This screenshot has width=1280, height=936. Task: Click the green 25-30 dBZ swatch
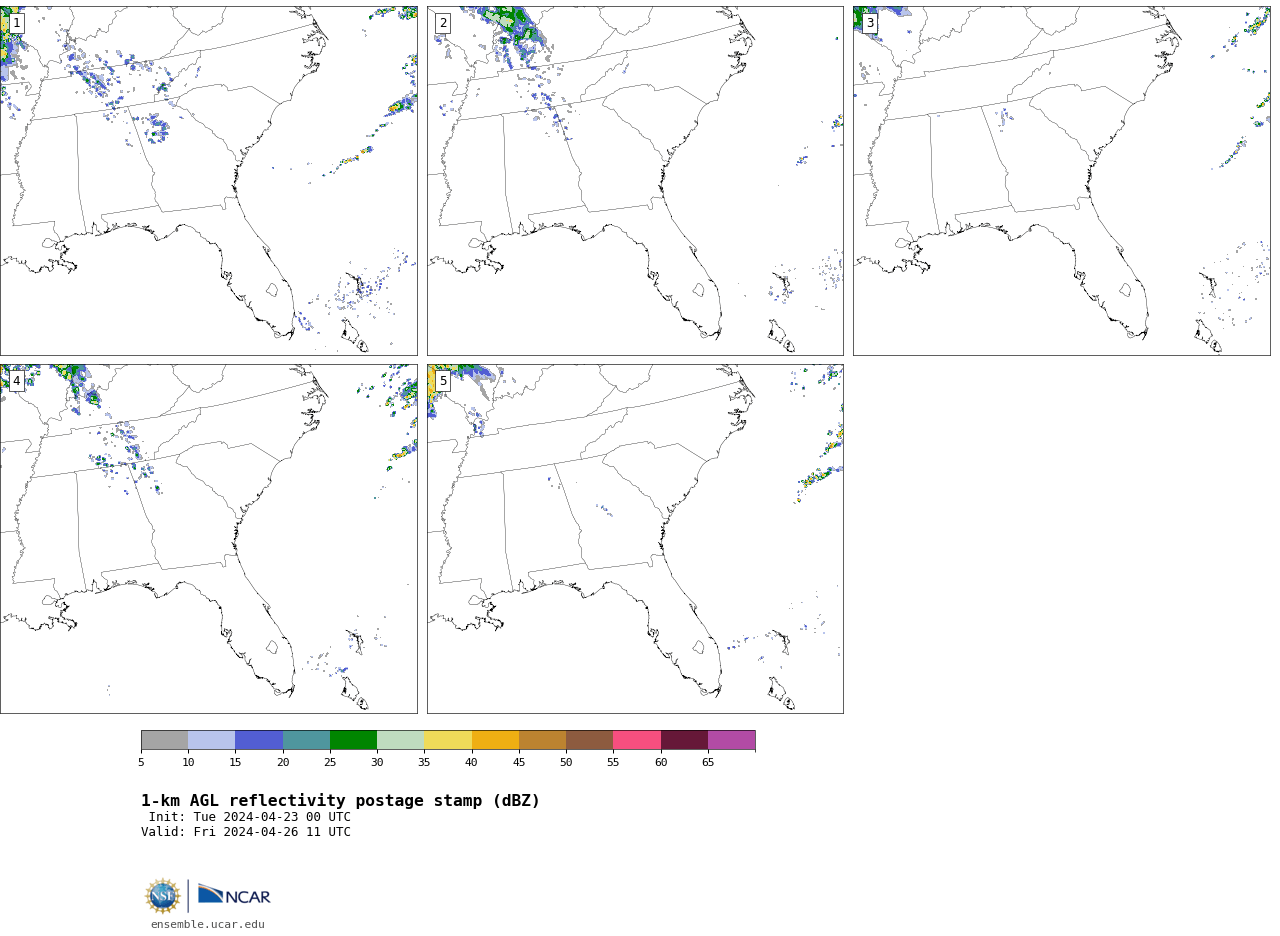coord(353,740)
